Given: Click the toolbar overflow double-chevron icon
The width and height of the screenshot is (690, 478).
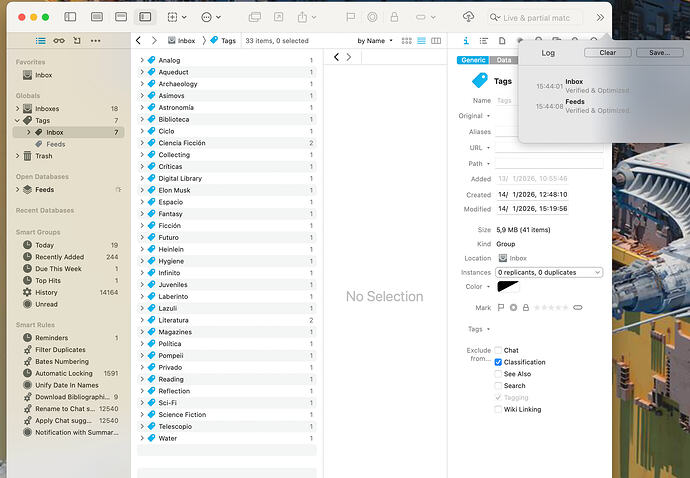Looking at the screenshot, I should click(x=600, y=17).
